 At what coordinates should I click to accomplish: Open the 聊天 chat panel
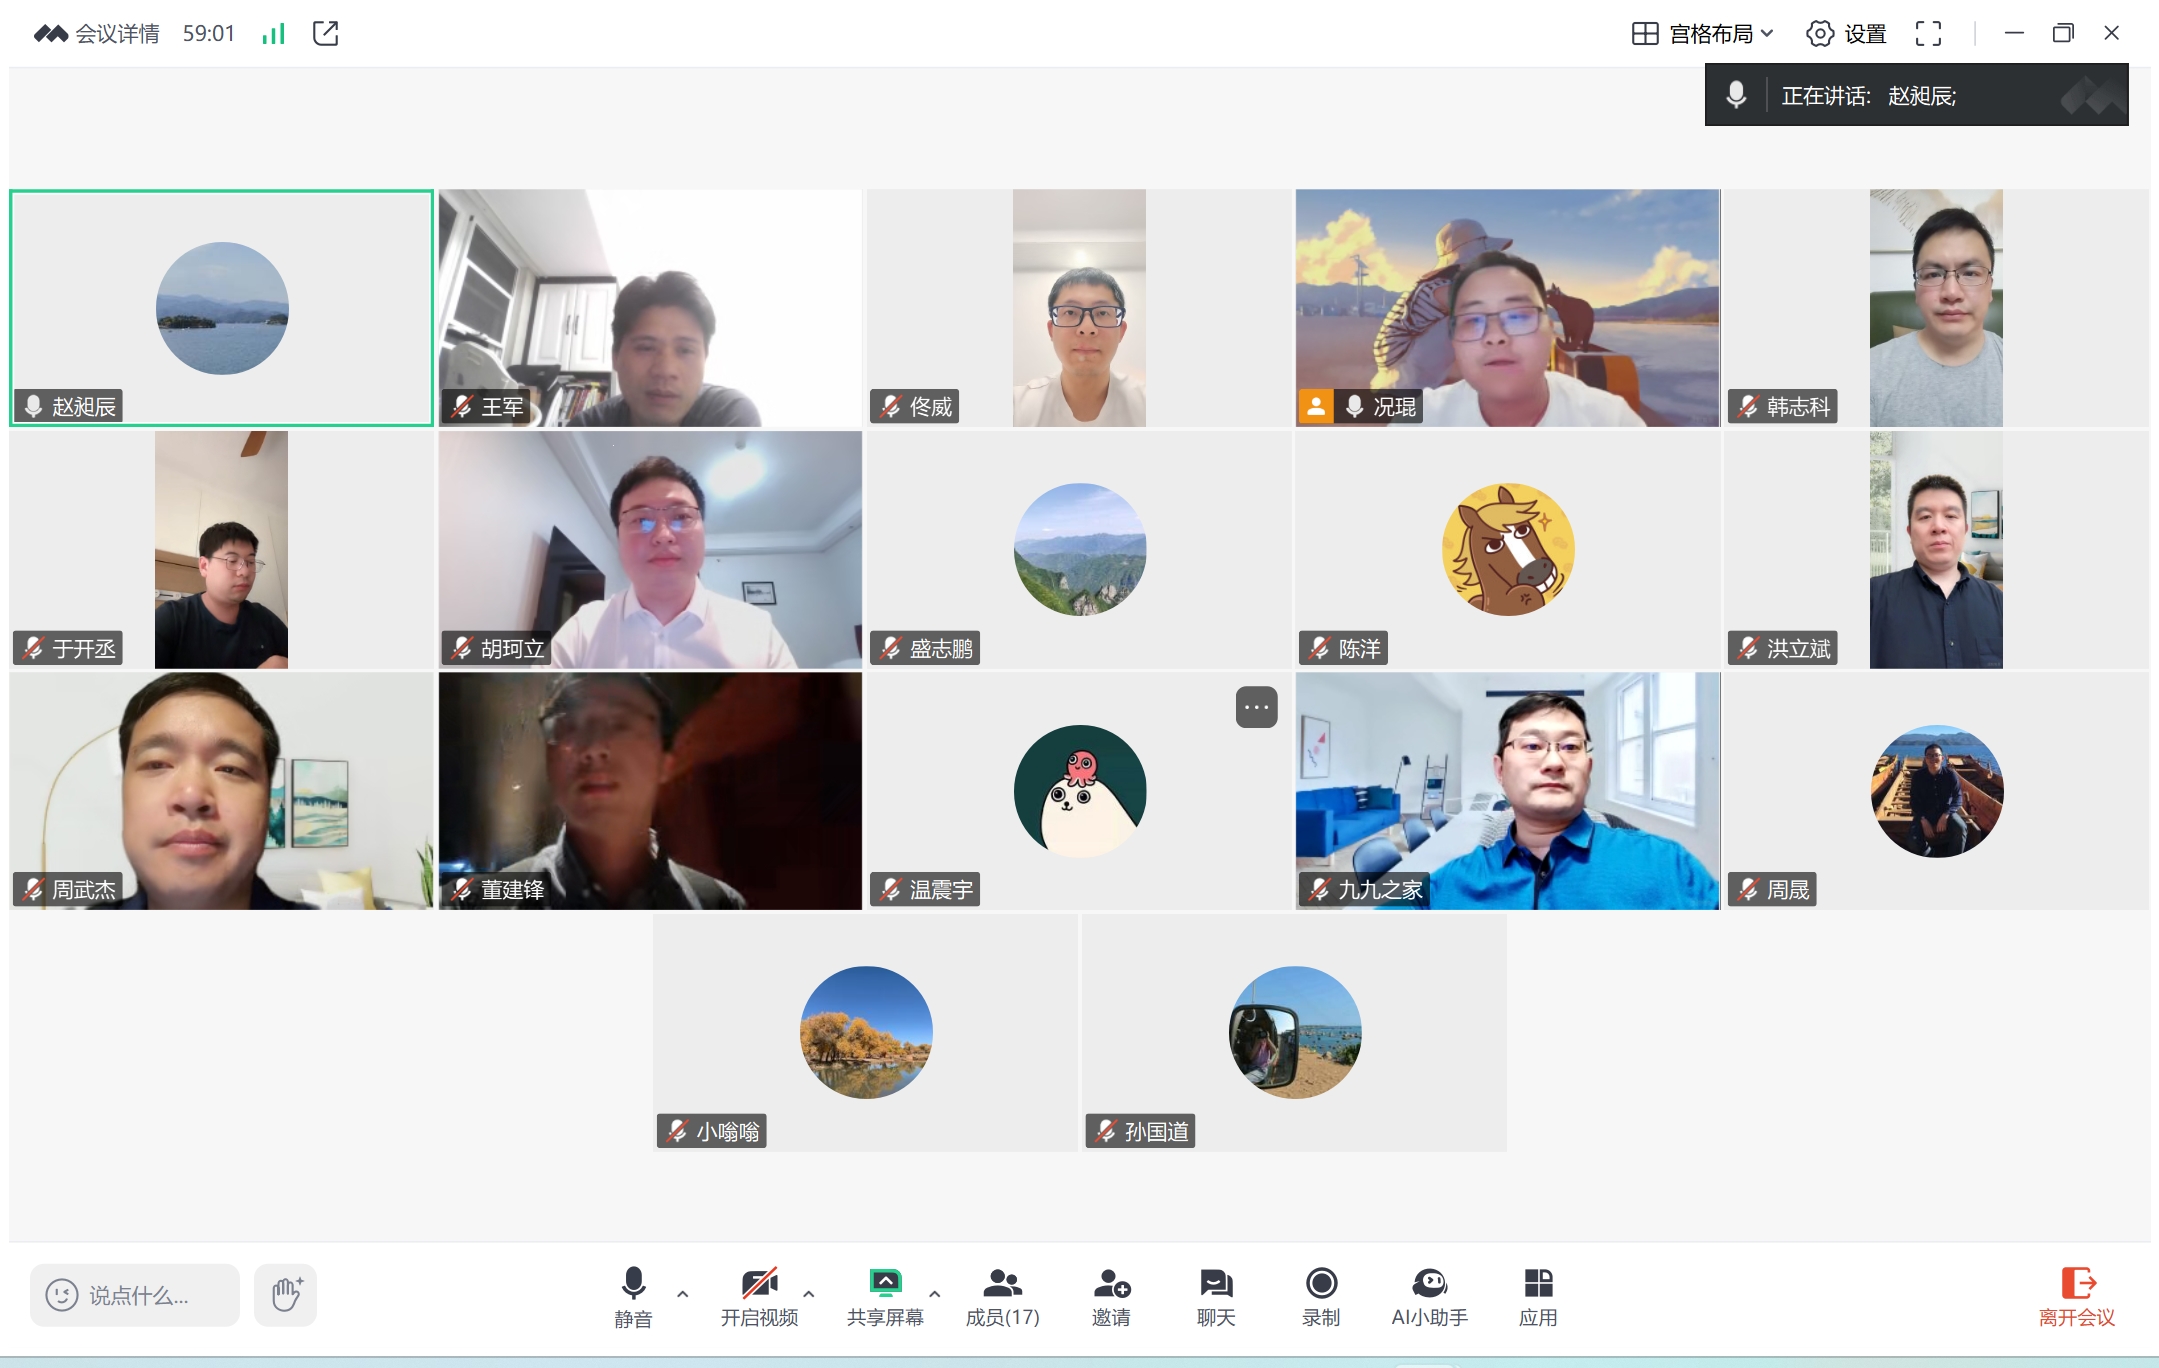click(x=1216, y=1296)
